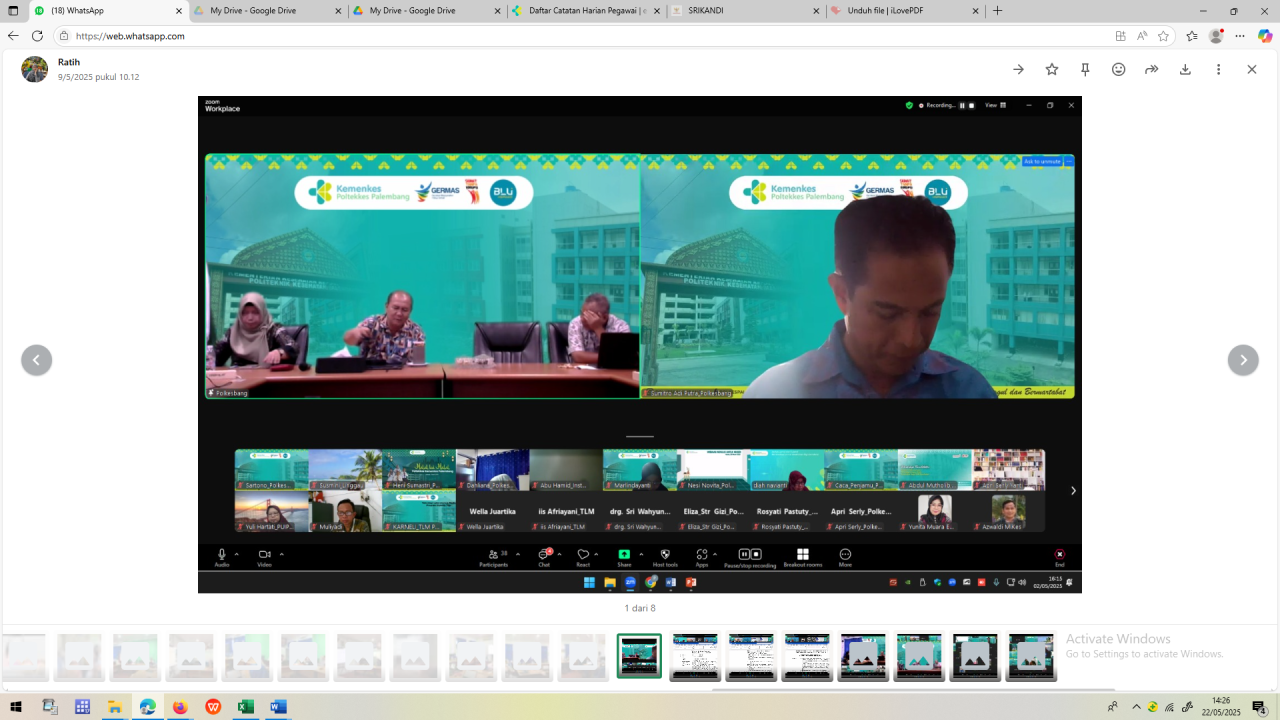Select the last thumbnail in the strip

point(1031,657)
